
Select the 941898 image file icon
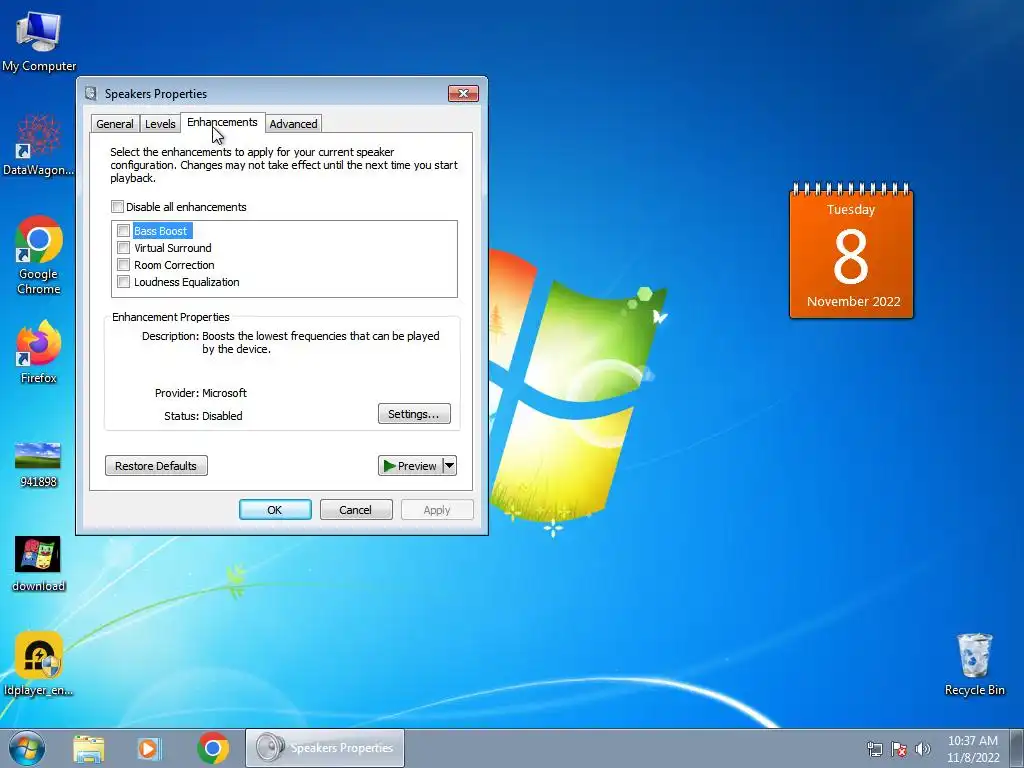(x=38, y=464)
